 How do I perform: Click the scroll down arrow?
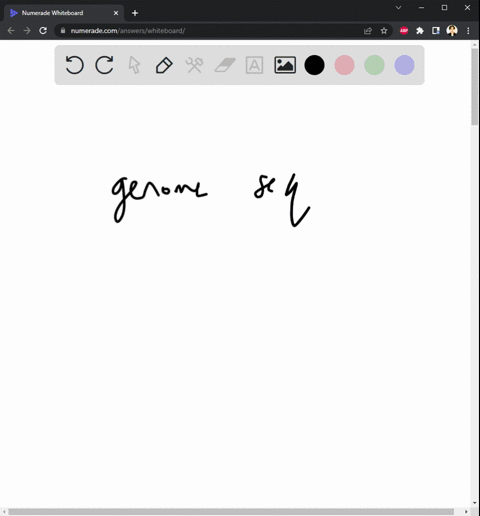point(474,503)
